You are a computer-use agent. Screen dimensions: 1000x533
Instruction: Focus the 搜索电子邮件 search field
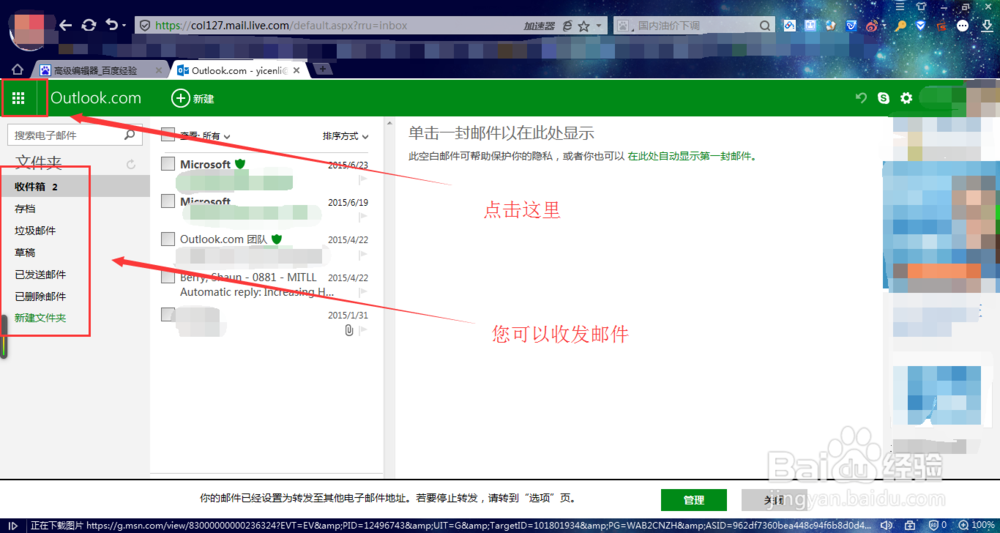(74, 135)
